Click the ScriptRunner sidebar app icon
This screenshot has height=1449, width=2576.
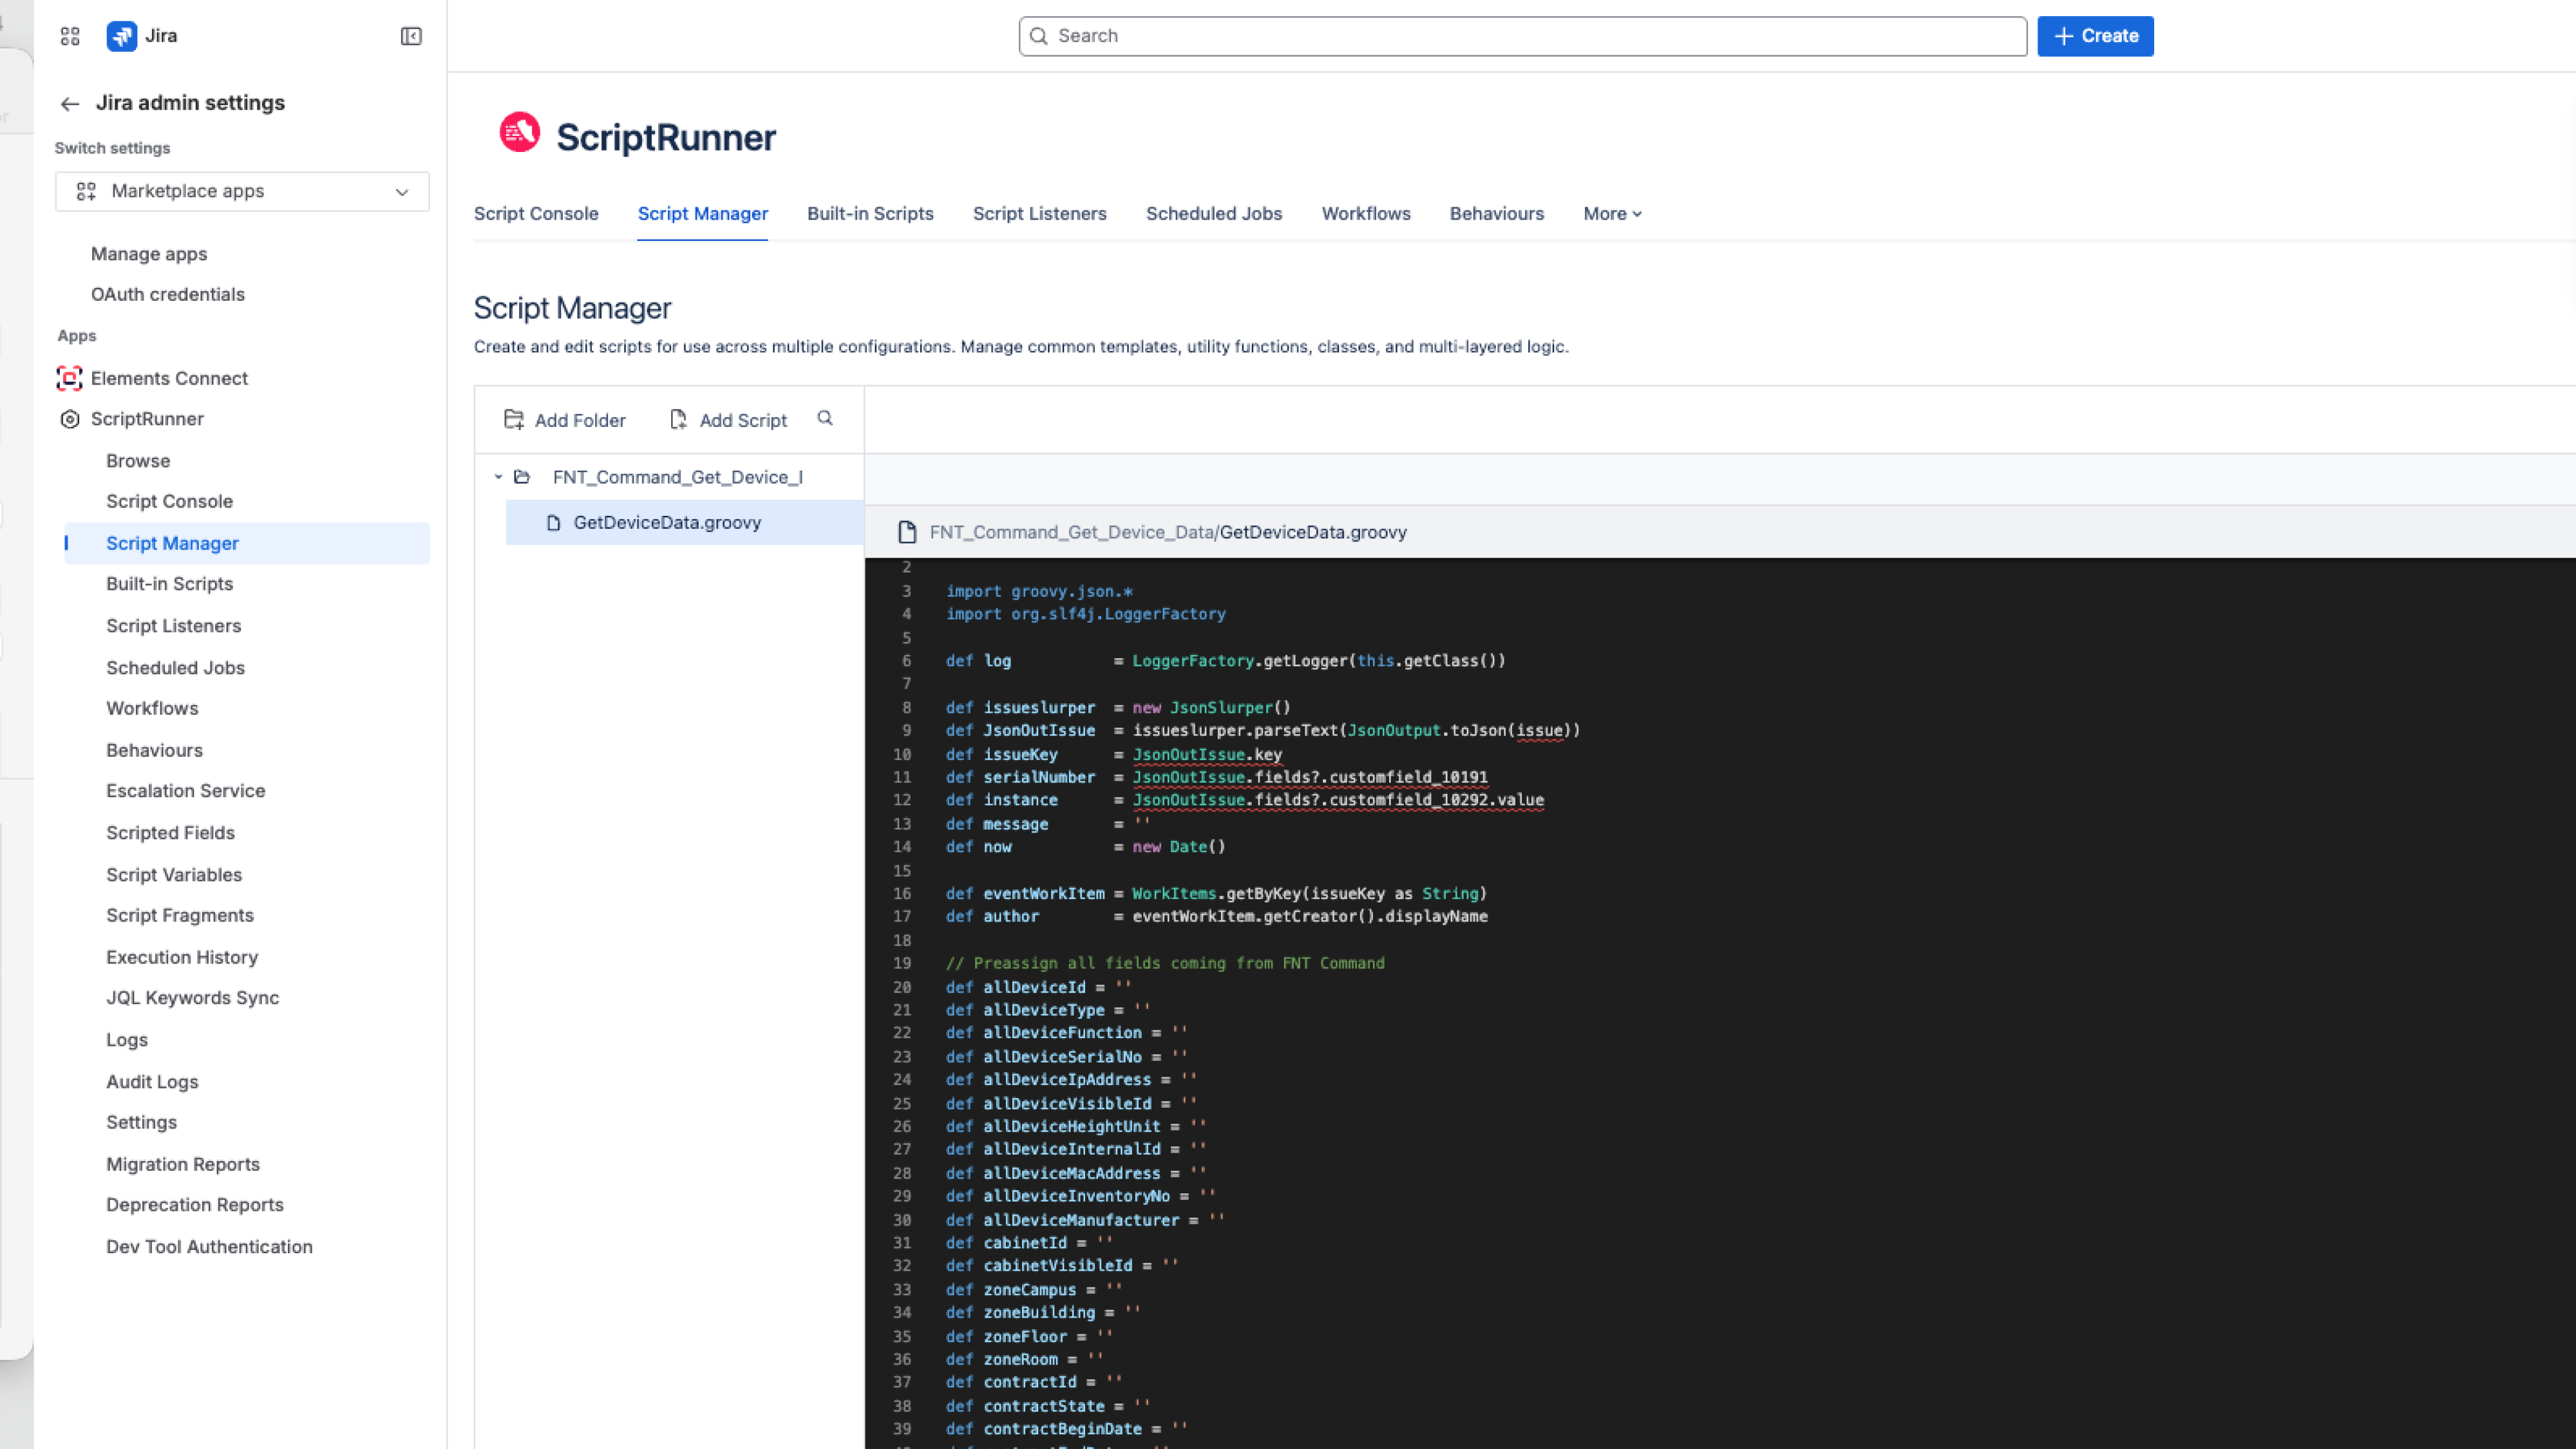(x=70, y=419)
